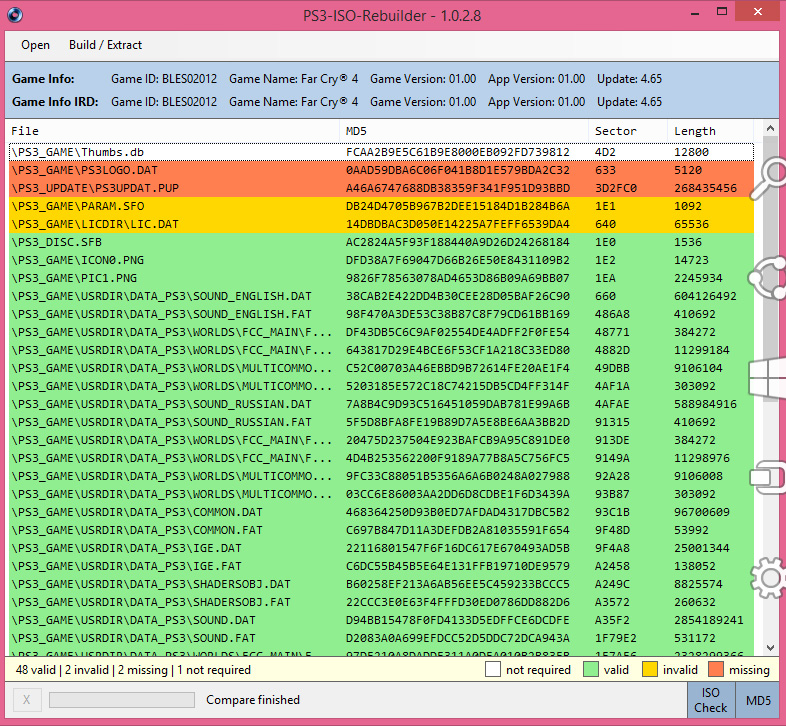Click length value 2854189241
The image size is (786, 726).
pos(708,620)
